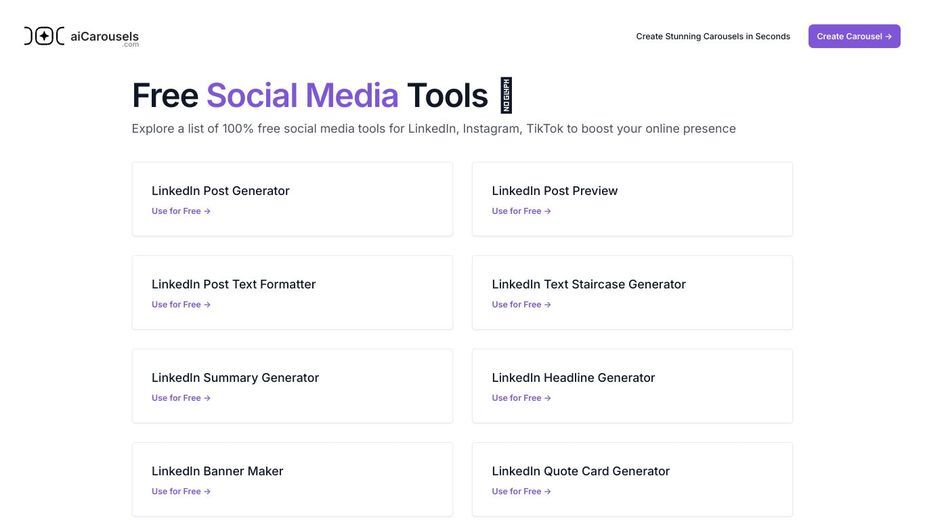Open the LinkedIn Headline Generator title

click(x=573, y=378)
